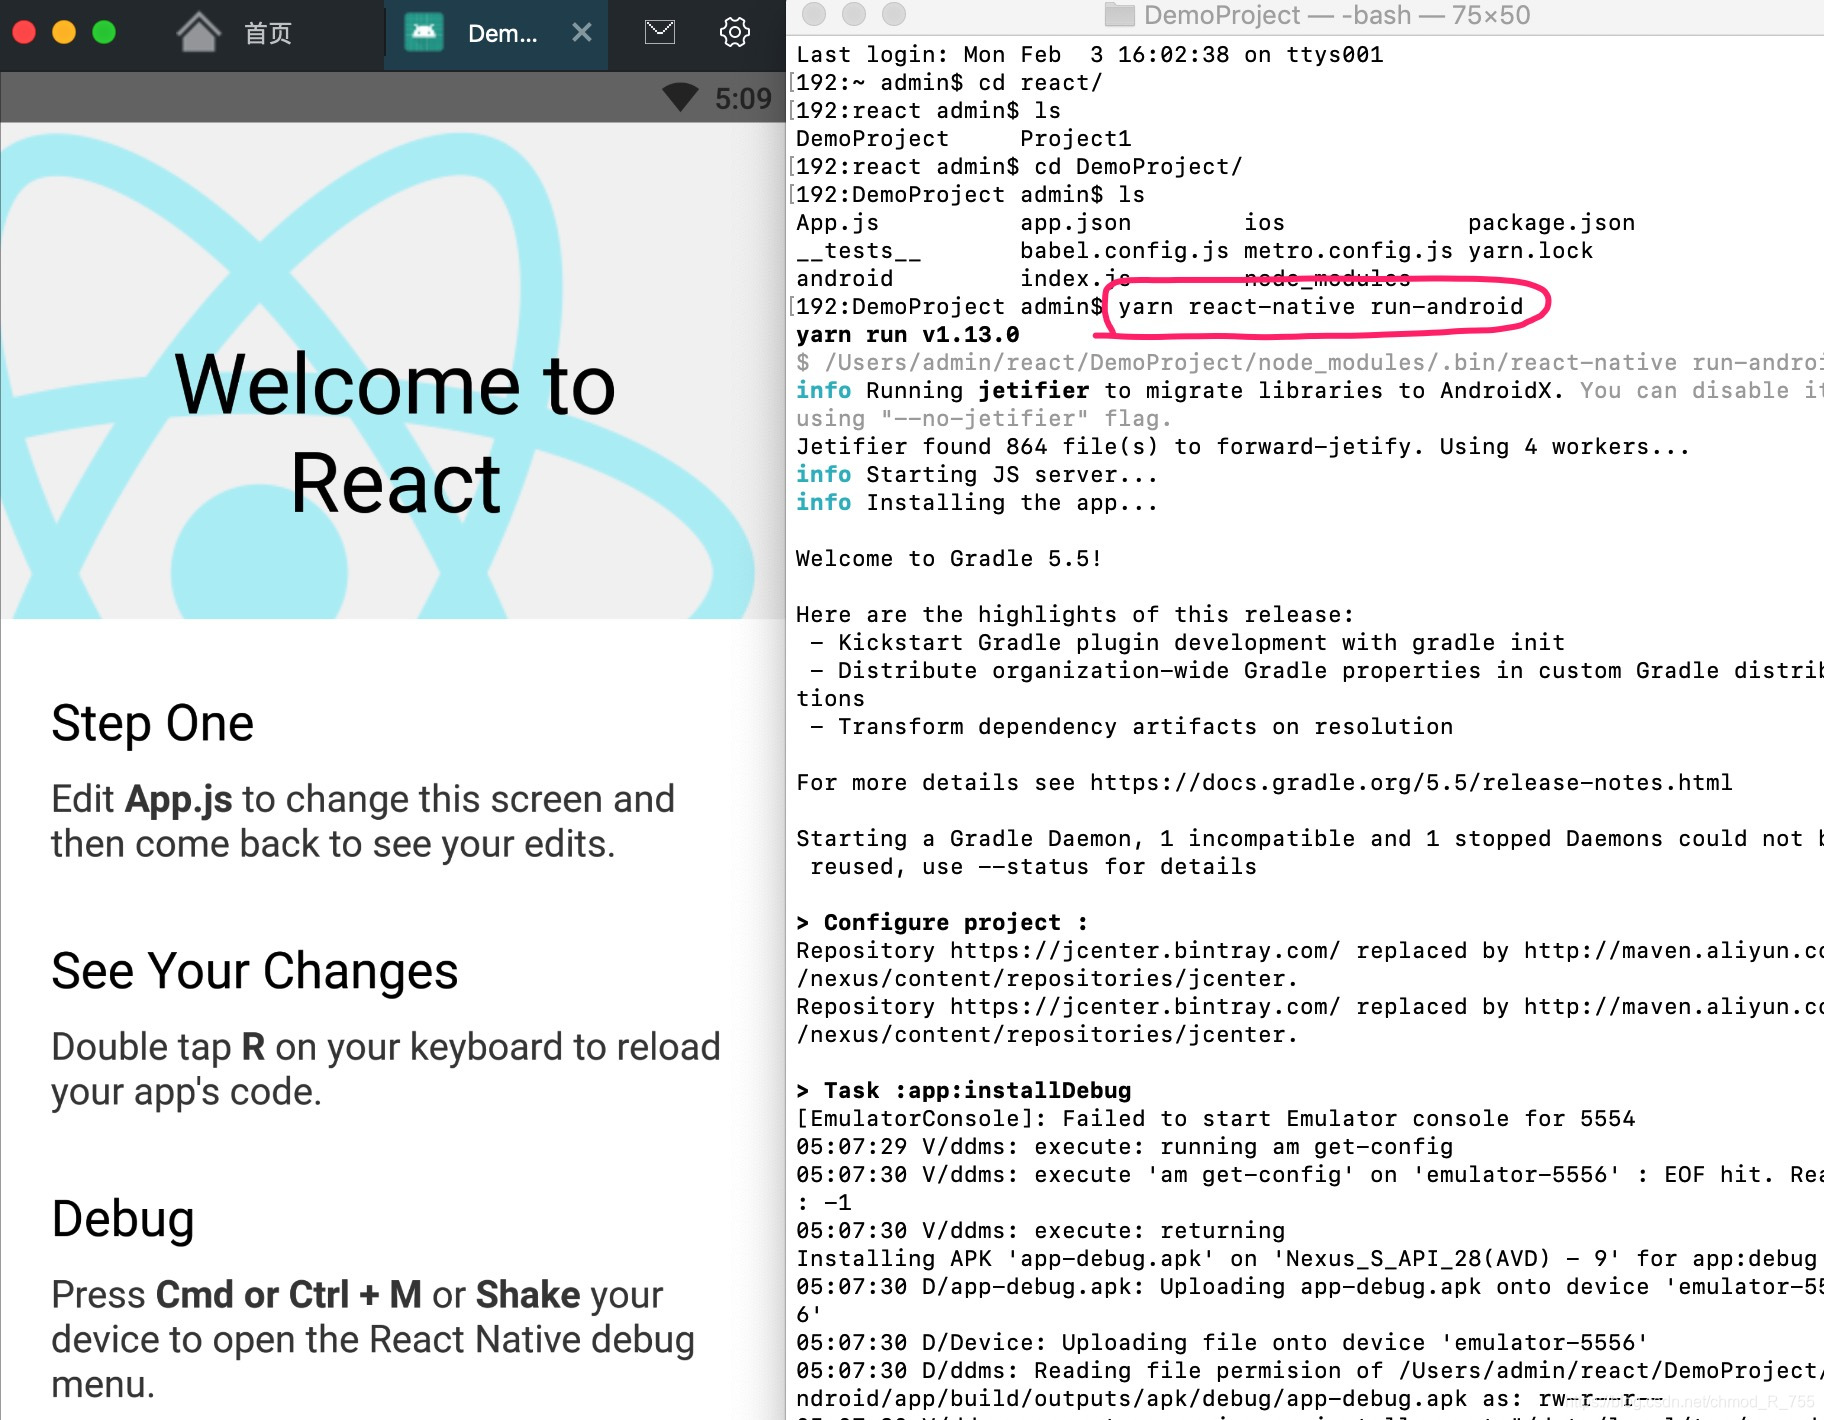Click the 'Failed to start Emulator console for 5554' line
The image size is (1824, 1420).
click(x=1216, y=1118)
